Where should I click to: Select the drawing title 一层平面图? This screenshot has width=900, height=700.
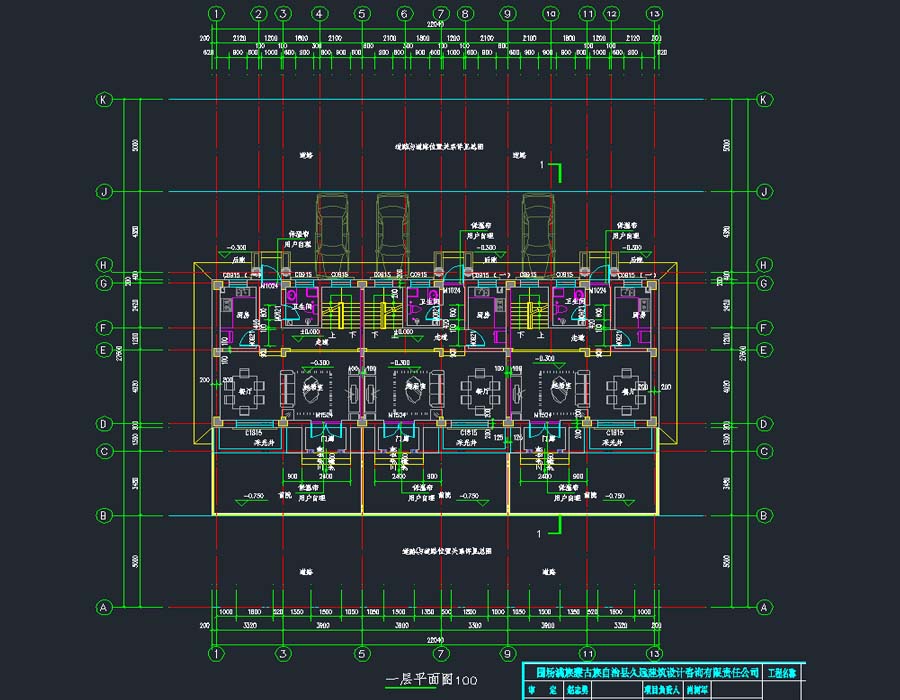tap(419, 680)
